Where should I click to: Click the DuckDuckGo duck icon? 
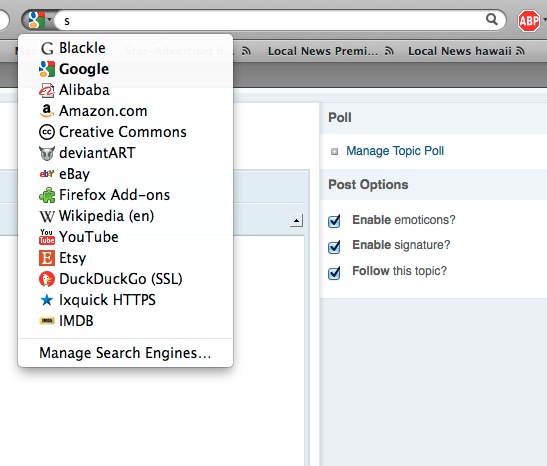[47, 279]
